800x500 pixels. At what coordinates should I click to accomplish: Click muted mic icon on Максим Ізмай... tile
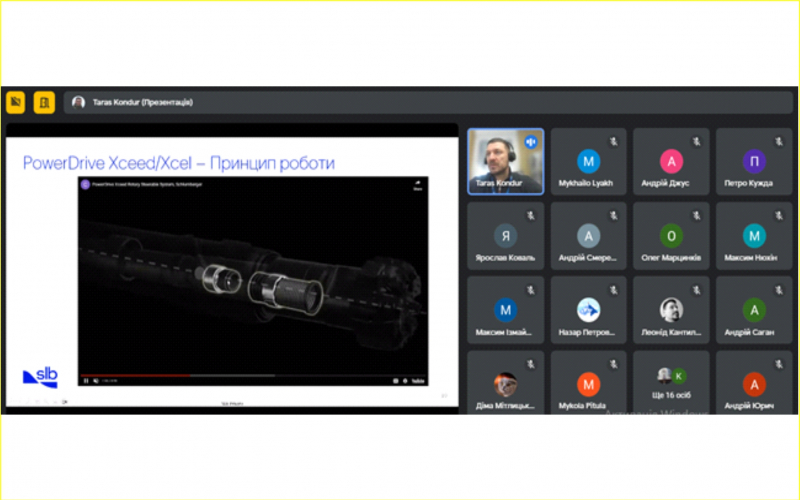click(531, 290)
